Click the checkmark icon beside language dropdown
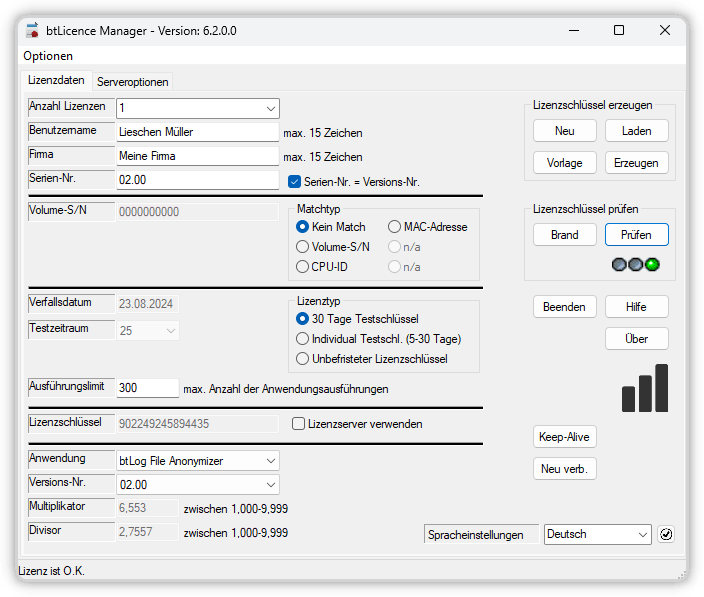 coord(667,534)
